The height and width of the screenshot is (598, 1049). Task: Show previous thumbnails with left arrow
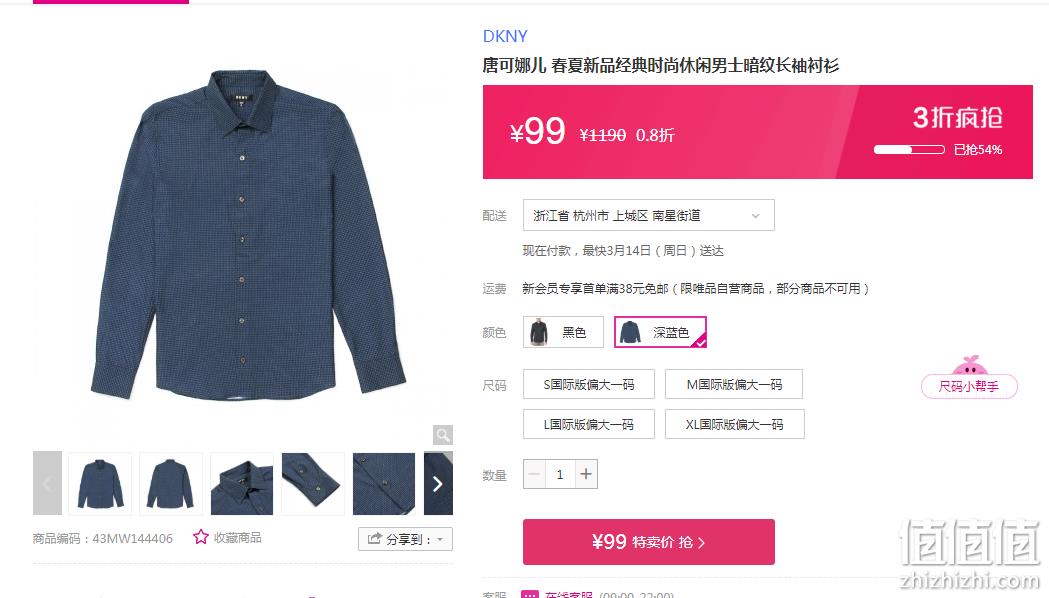click(47, 484)
